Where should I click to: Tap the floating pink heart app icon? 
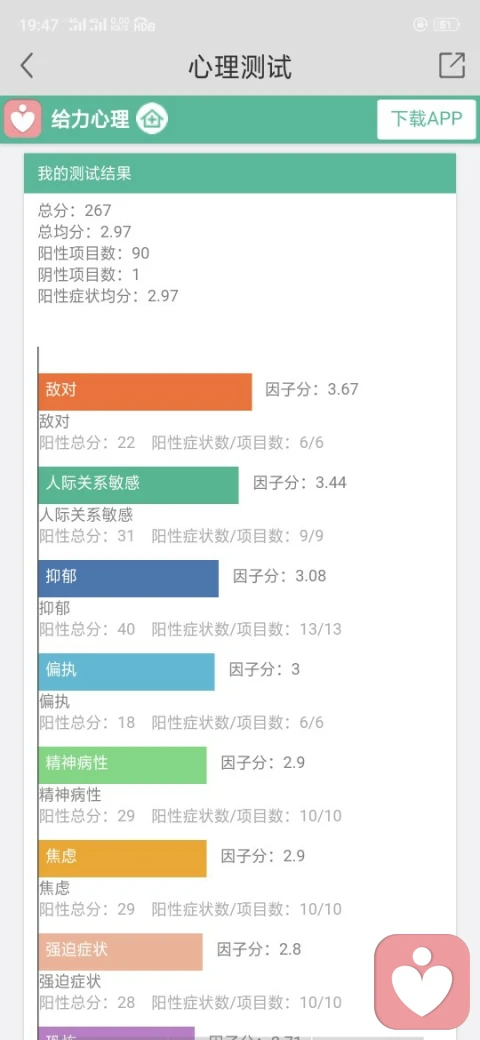422,982
